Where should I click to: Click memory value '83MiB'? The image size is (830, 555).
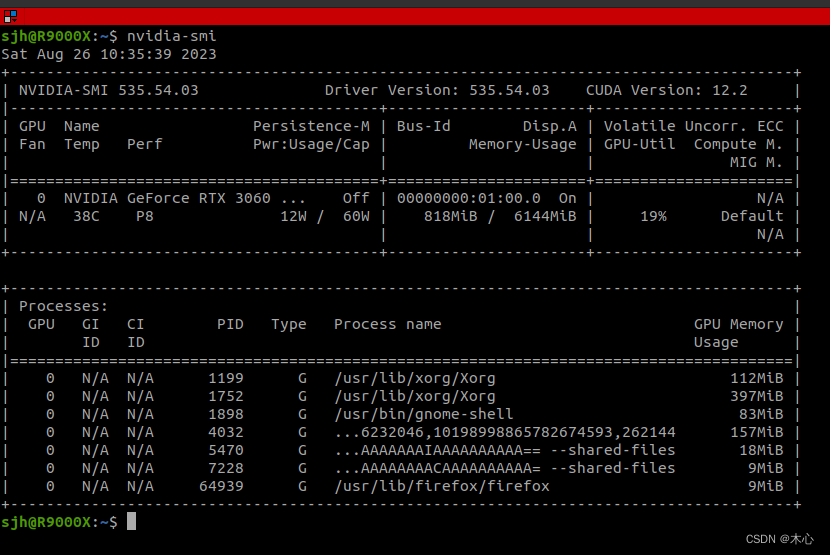[761, 415]
